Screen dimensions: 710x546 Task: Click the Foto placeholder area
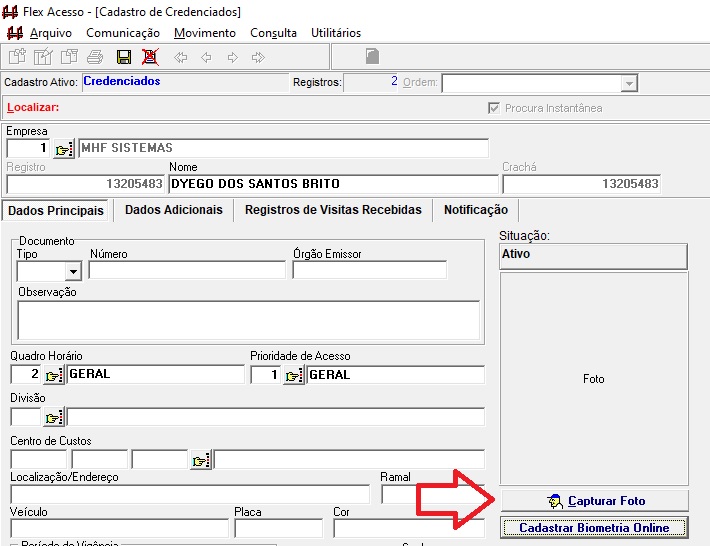pyautogui.click(x=594, y=378)
